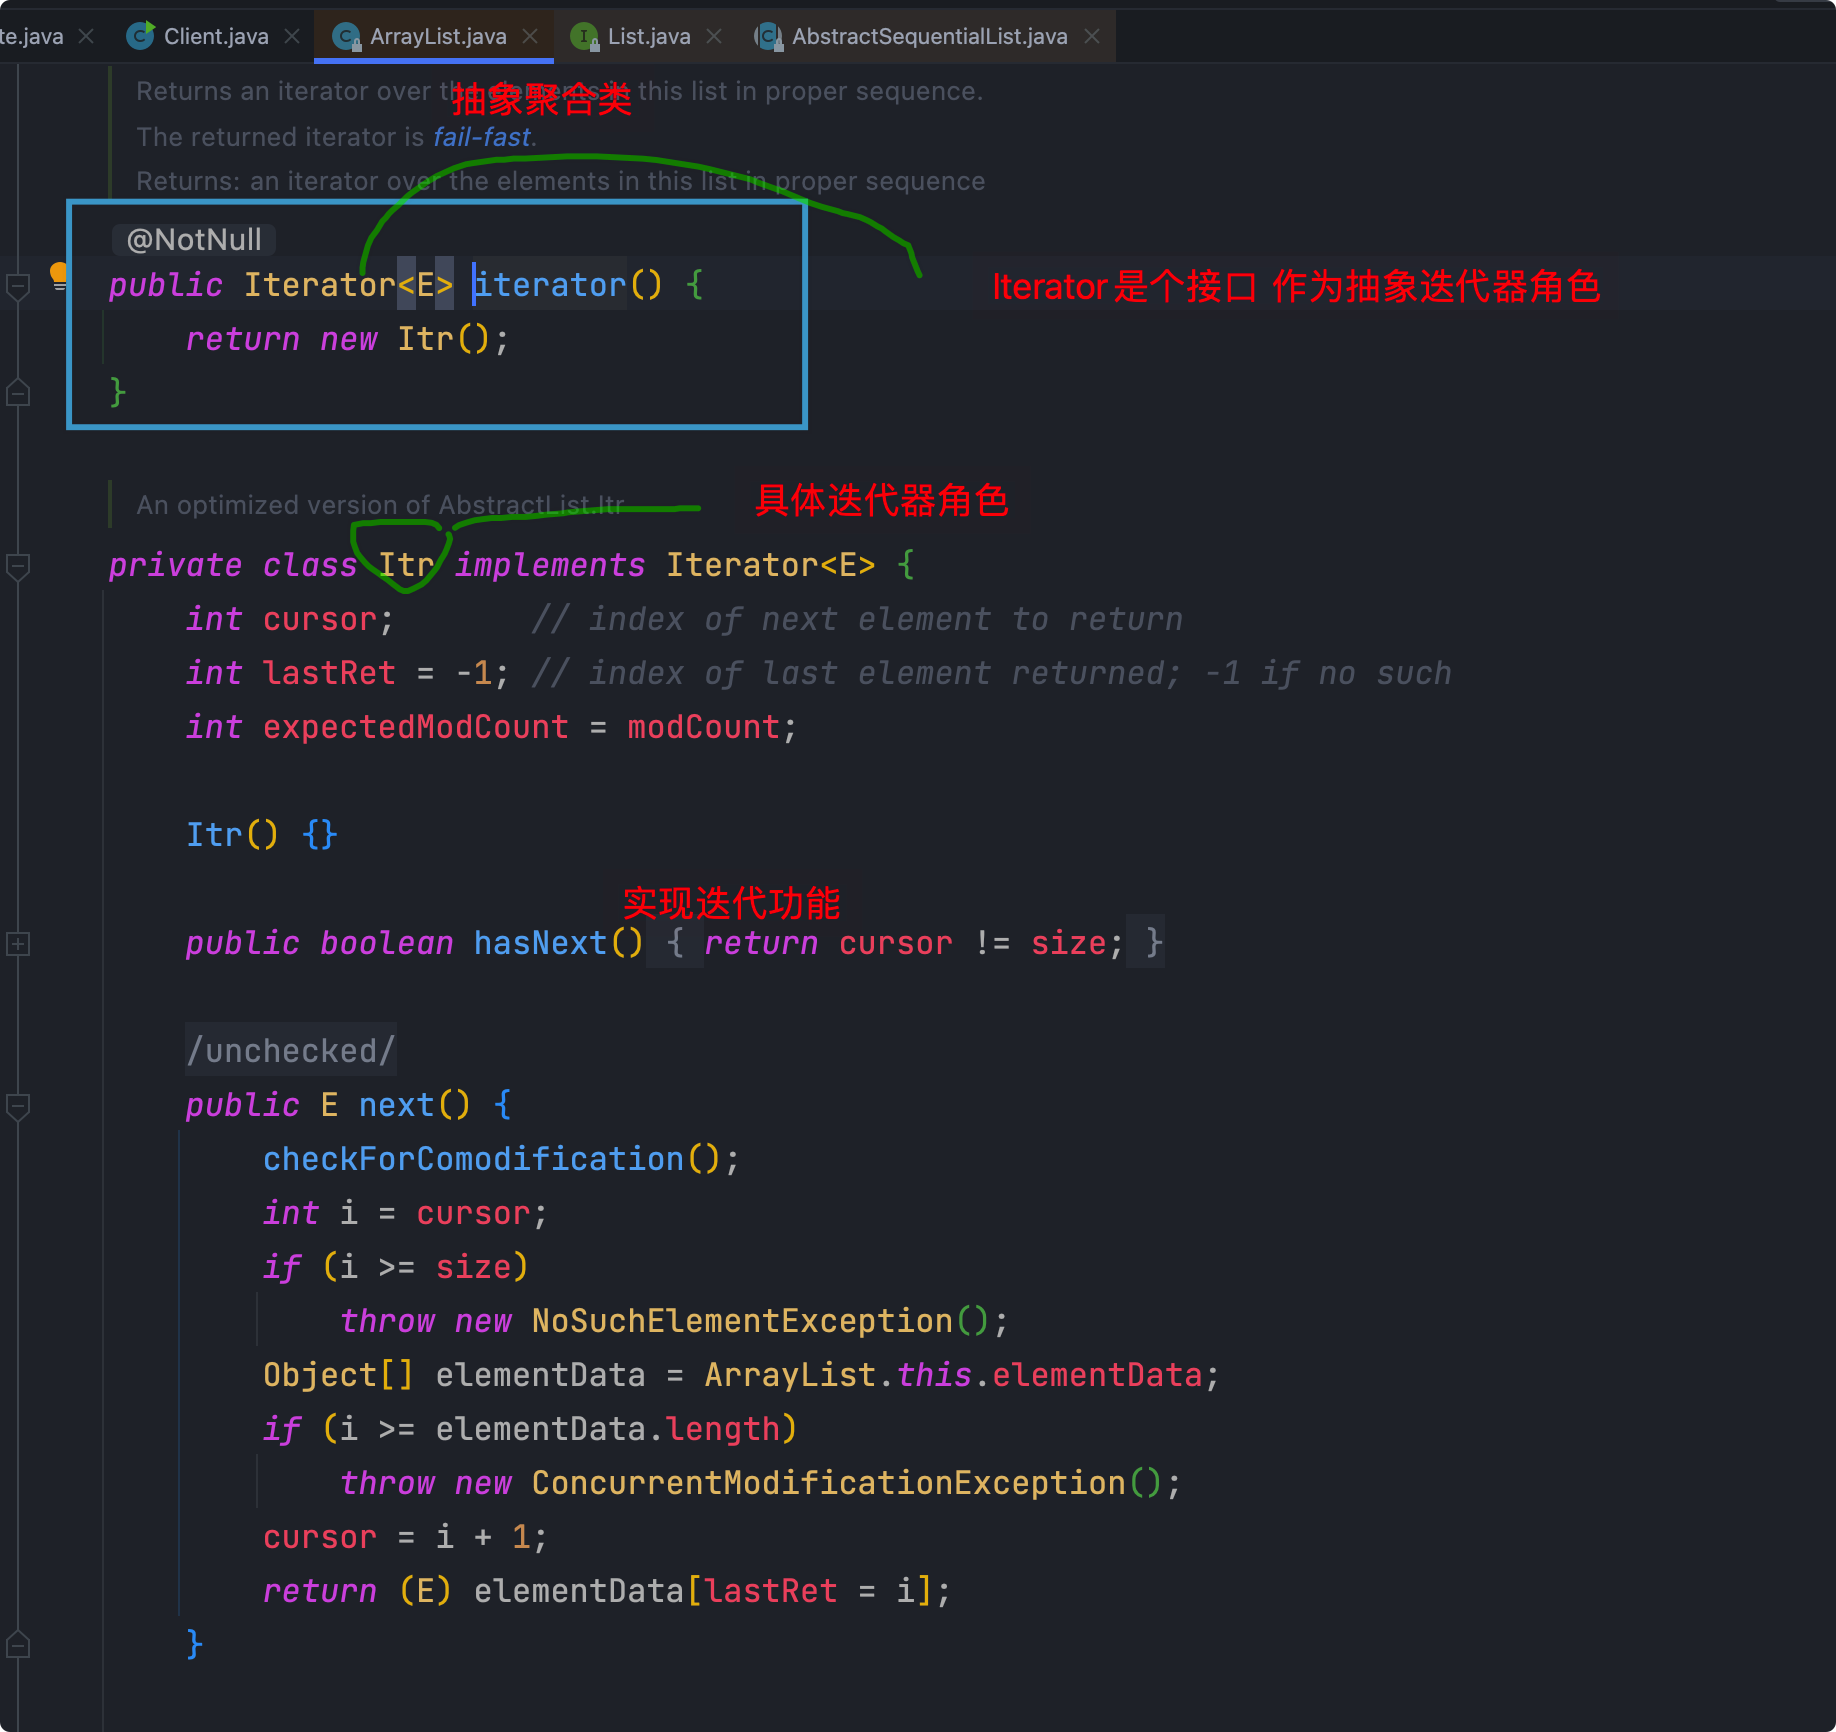Click the fold end marker closing next() method
Image resolution: width=1836 pixels, height=1732 pixels.
point(18,1644)
